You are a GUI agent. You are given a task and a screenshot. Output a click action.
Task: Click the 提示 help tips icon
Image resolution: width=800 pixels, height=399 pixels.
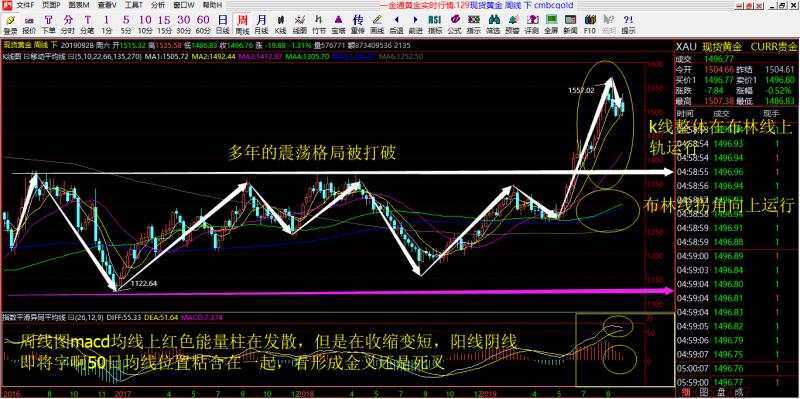[628, 24]
